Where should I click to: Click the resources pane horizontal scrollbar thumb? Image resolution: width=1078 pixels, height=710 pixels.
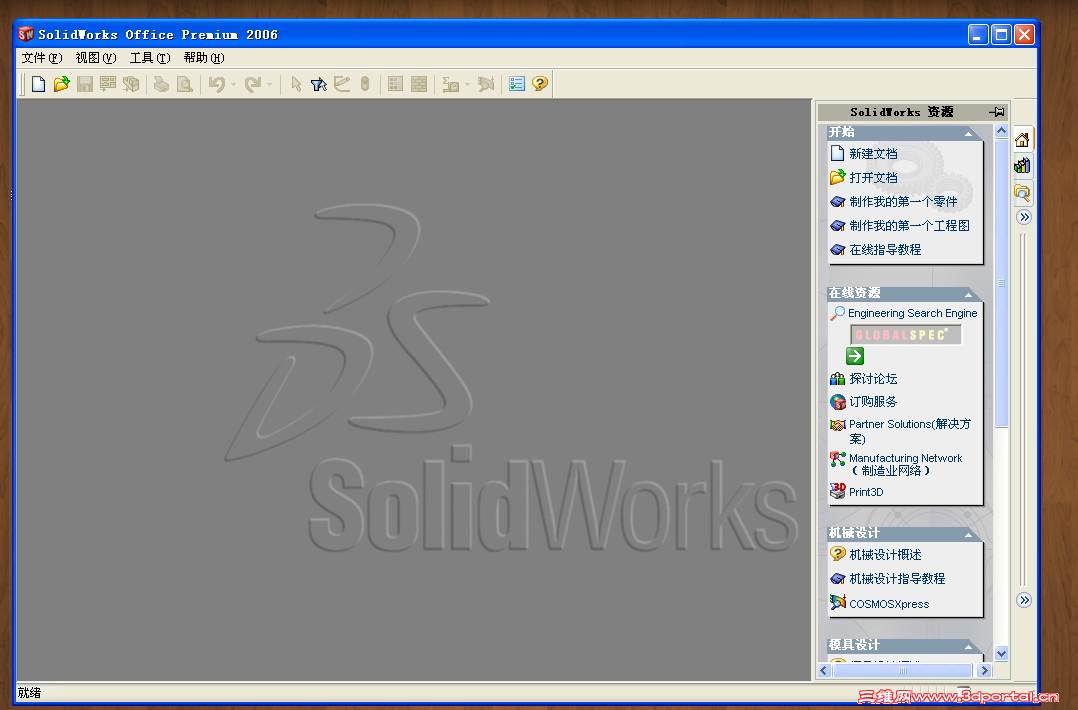coord(903,670)
